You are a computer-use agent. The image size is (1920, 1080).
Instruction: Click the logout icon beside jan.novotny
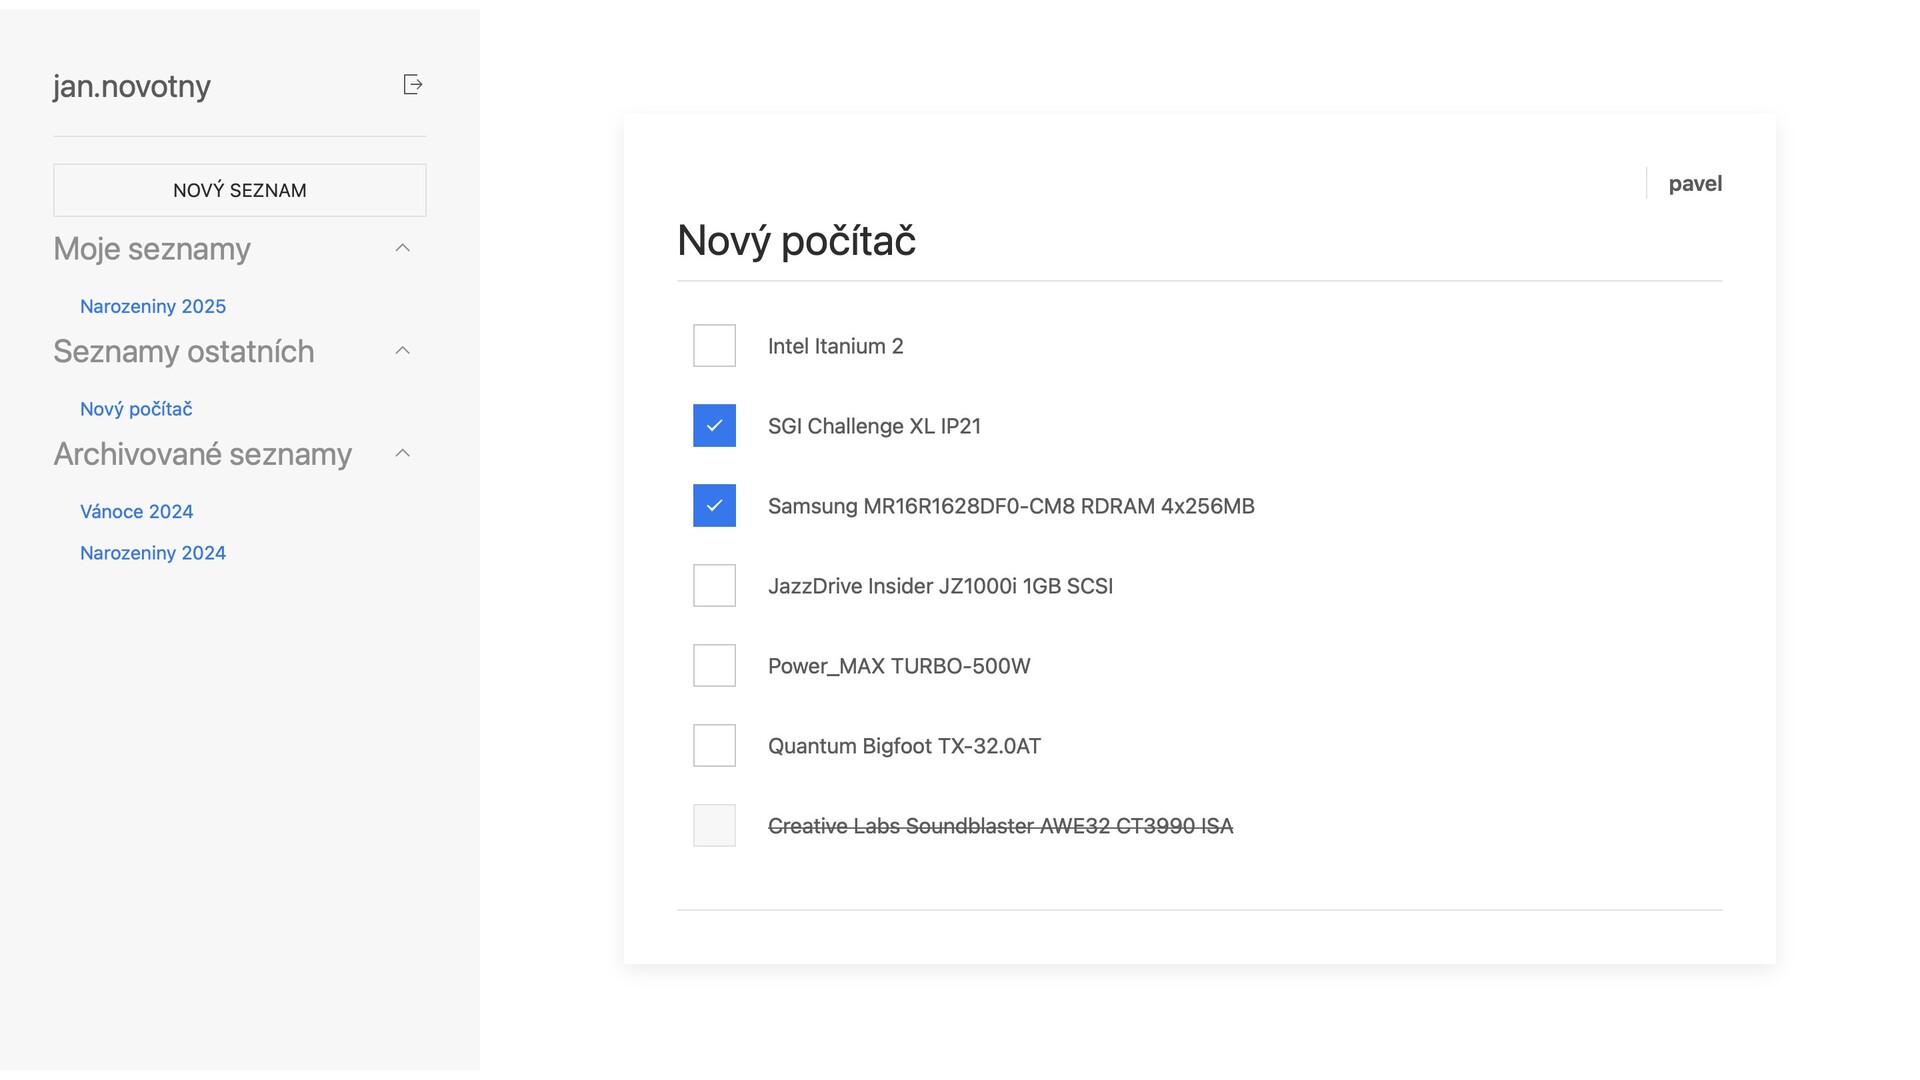412,85
